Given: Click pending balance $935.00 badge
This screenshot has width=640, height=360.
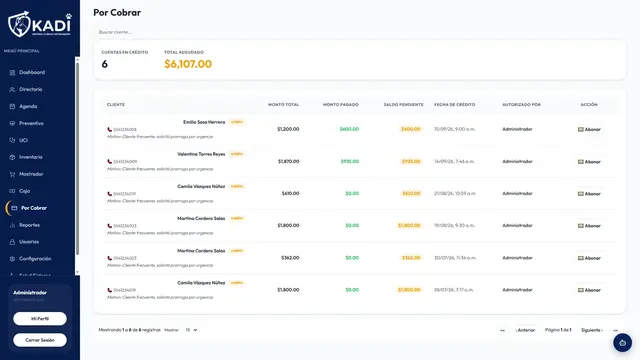Looking at the screenshot, I should click(411, 161).
